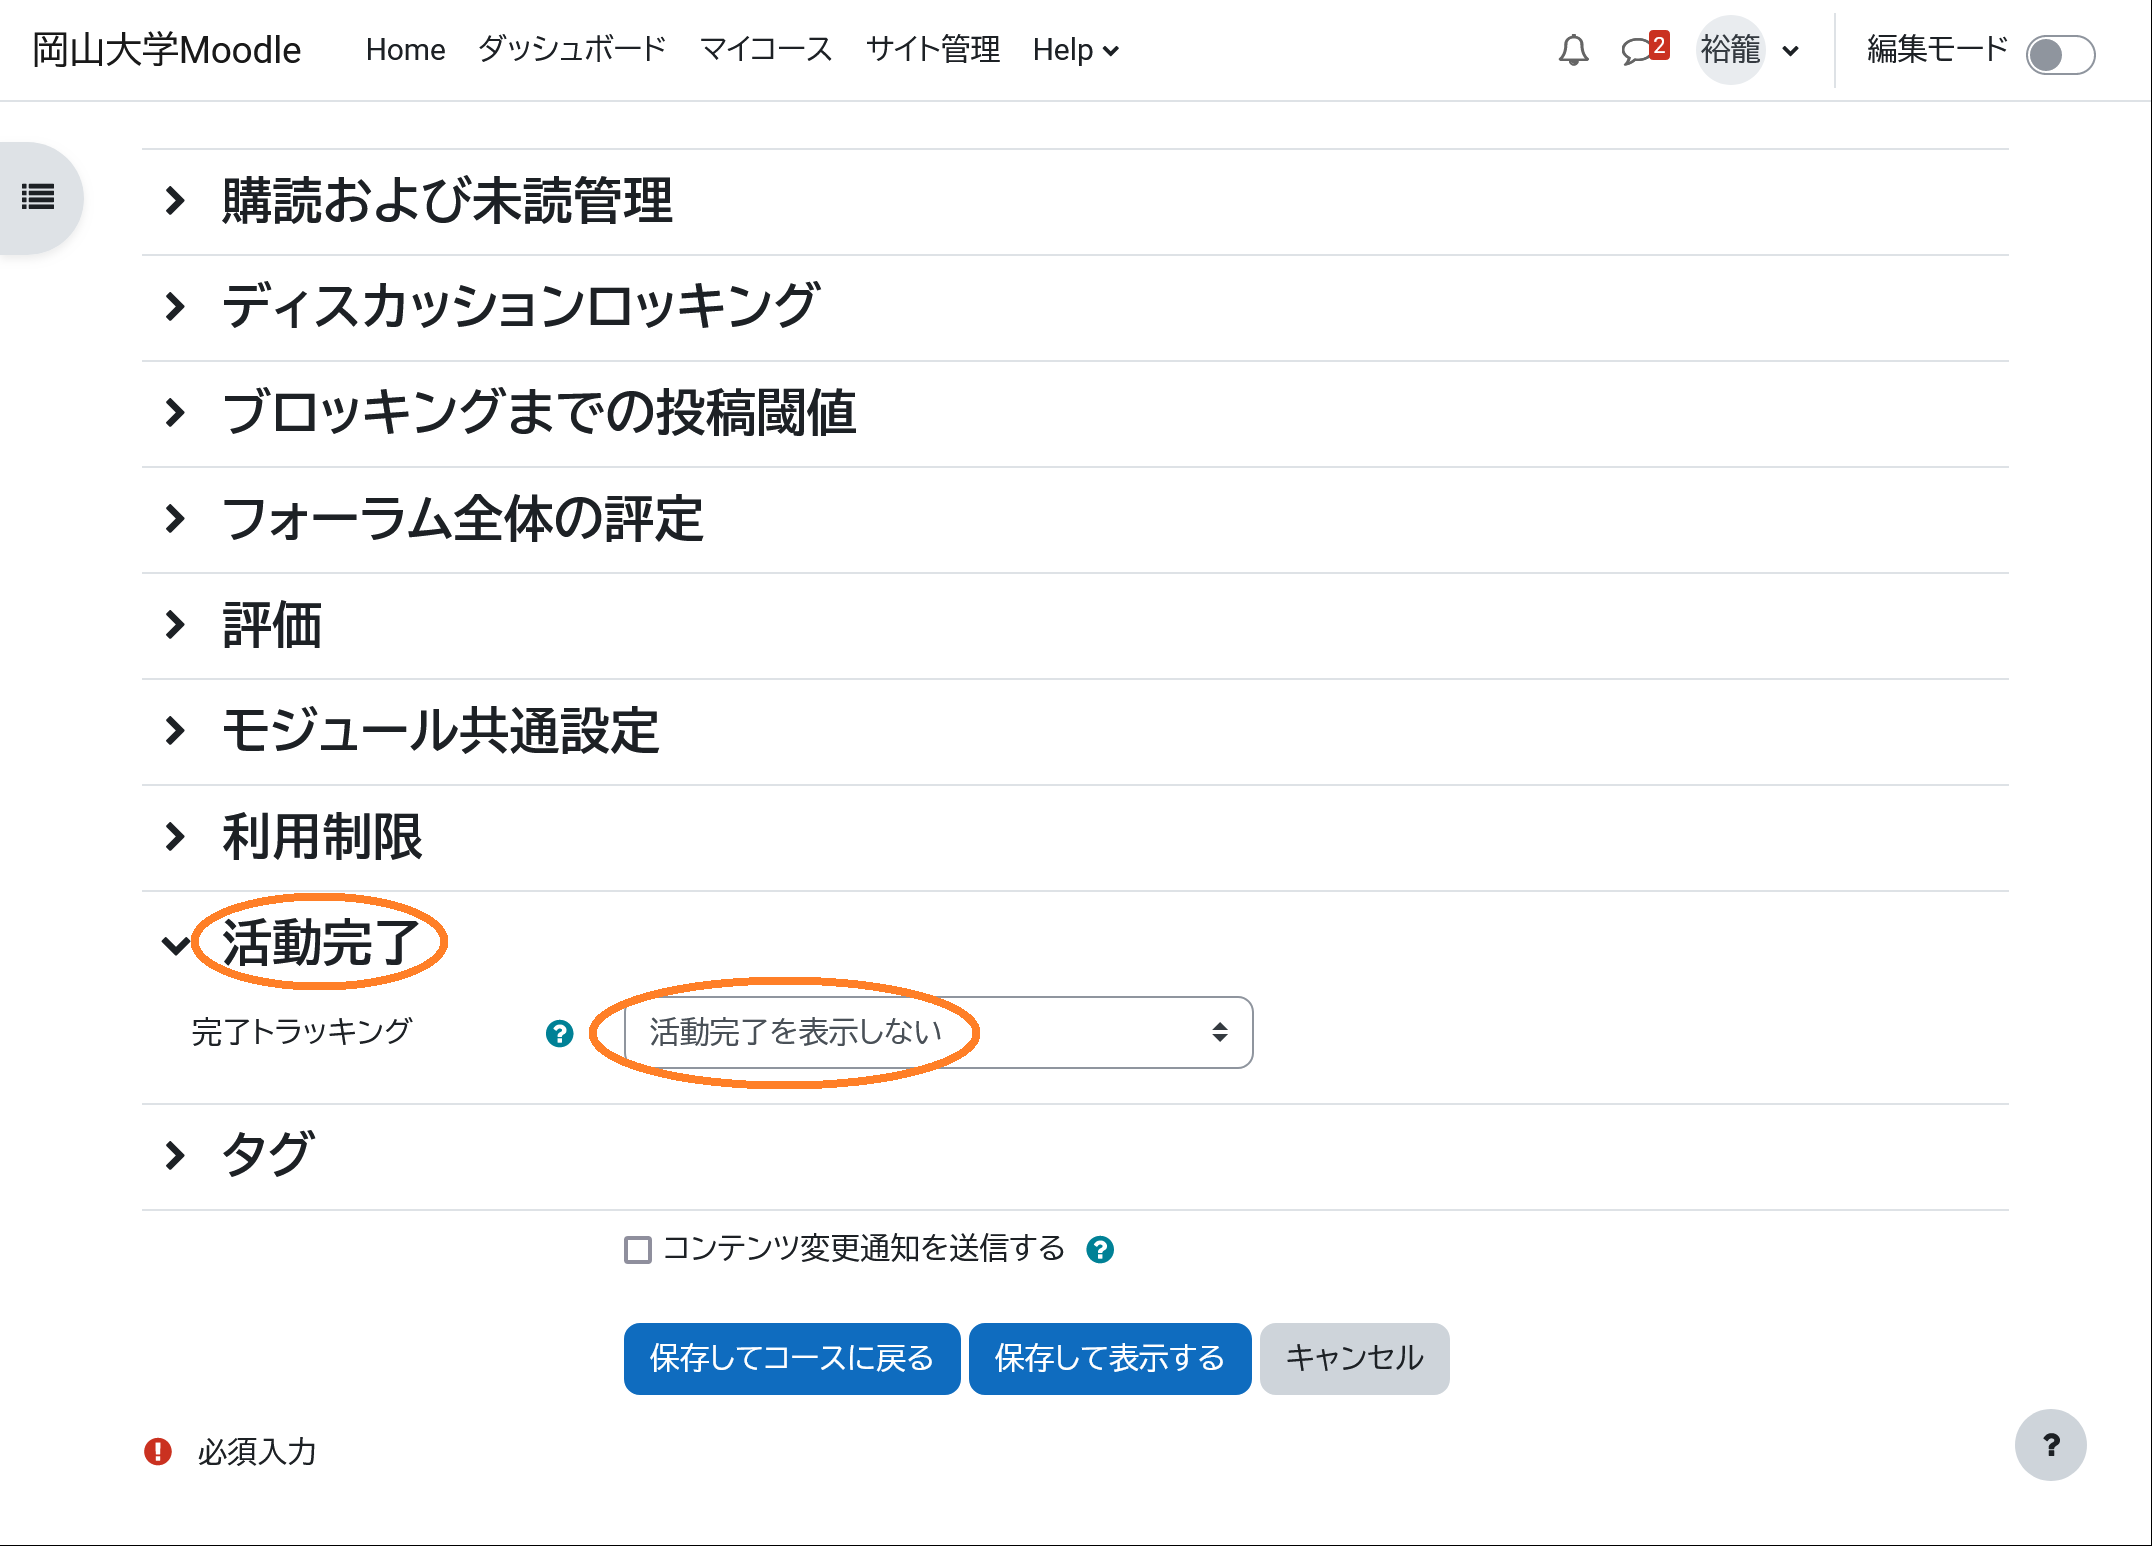Screen dimensions: 2152x1546
Task: Open the course index drawer icon
Action: (39, 197)
